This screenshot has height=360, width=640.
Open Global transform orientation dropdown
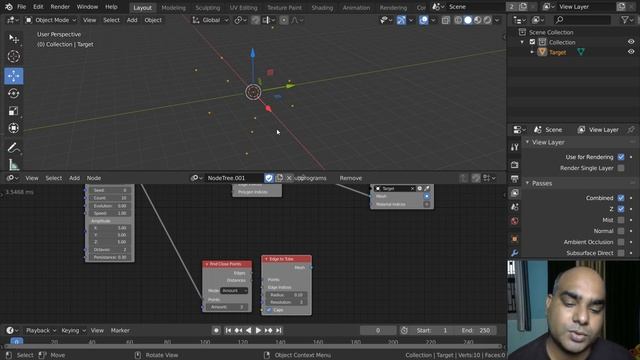coord(210,20)
